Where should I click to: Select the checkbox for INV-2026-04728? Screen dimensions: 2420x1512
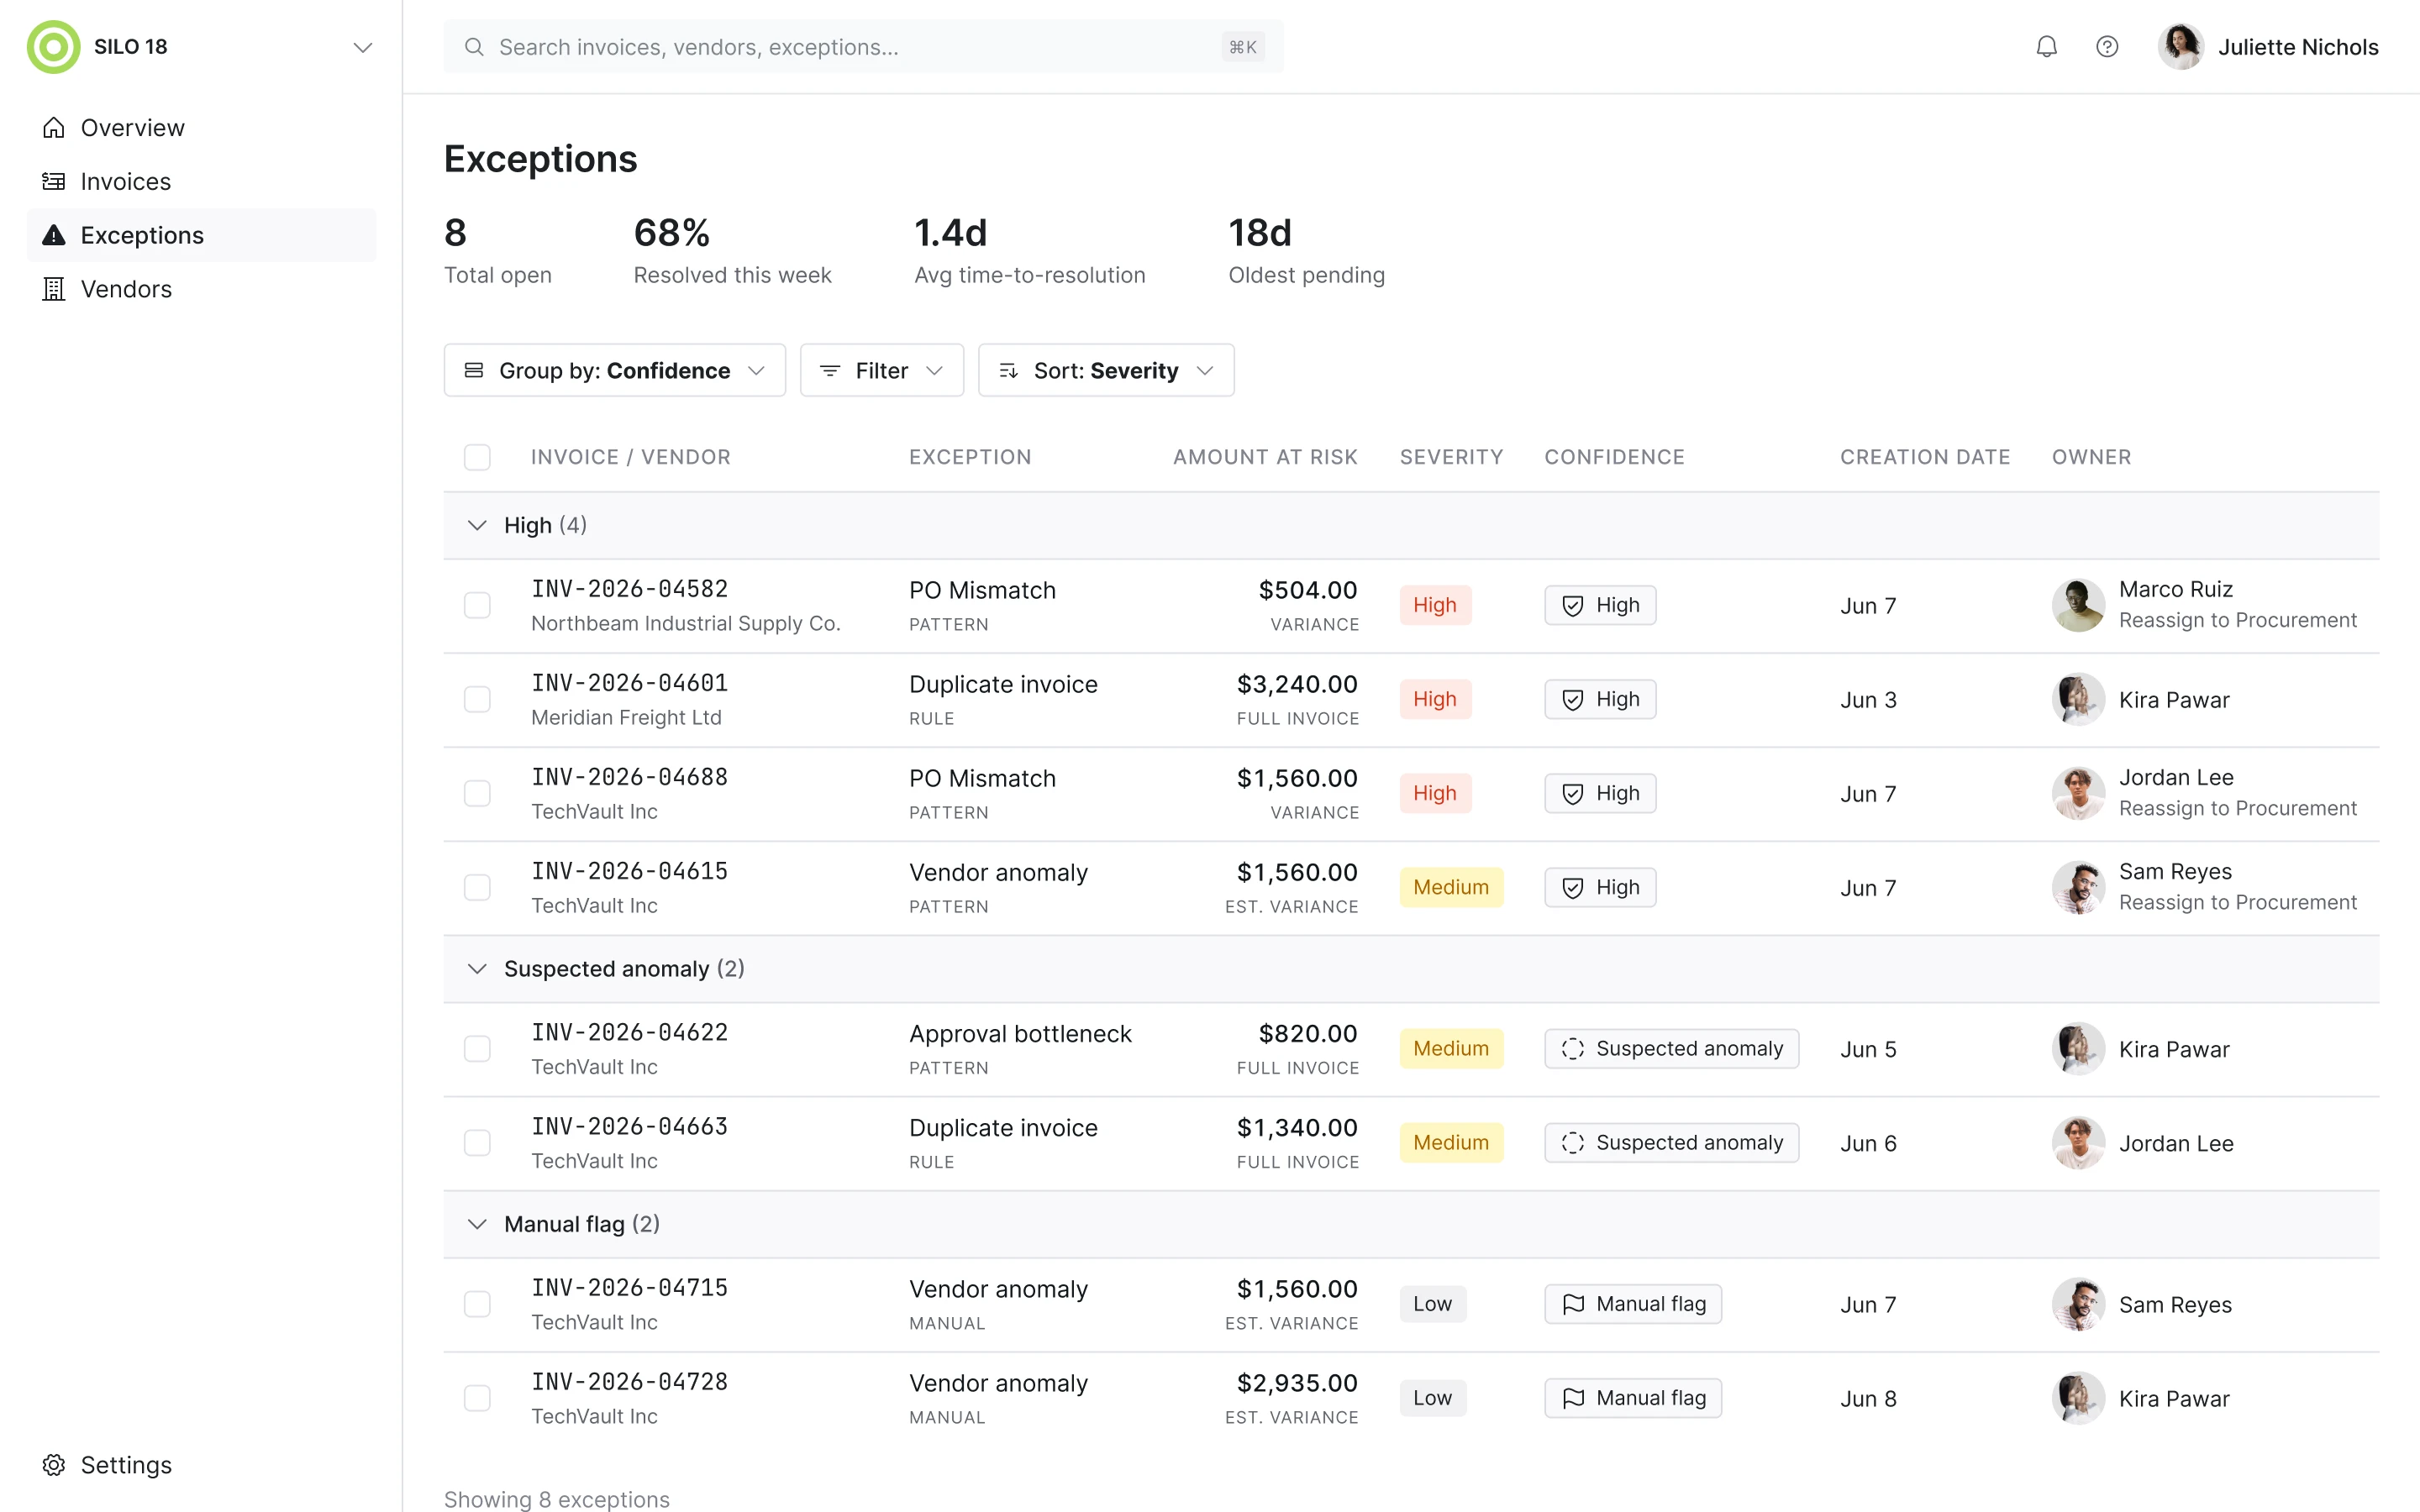tap(478, 1398)
